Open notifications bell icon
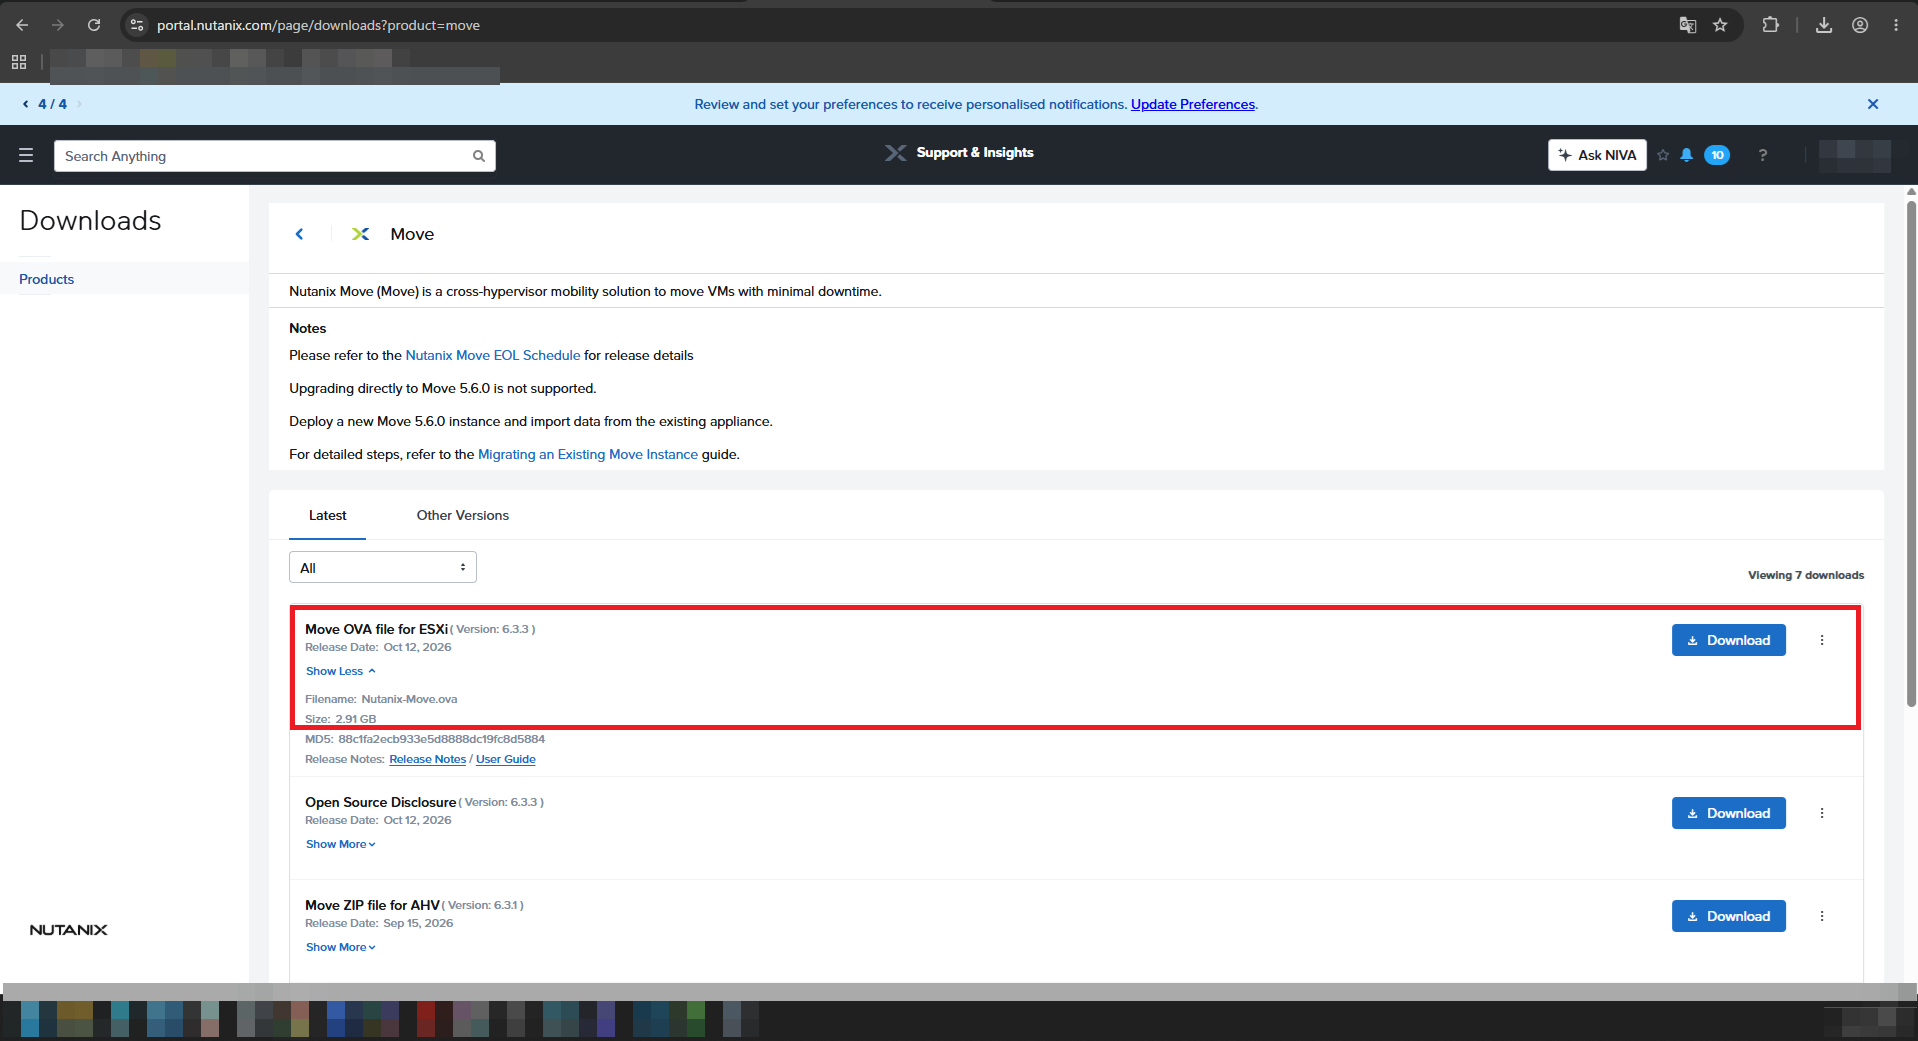 pos(1686,155)
